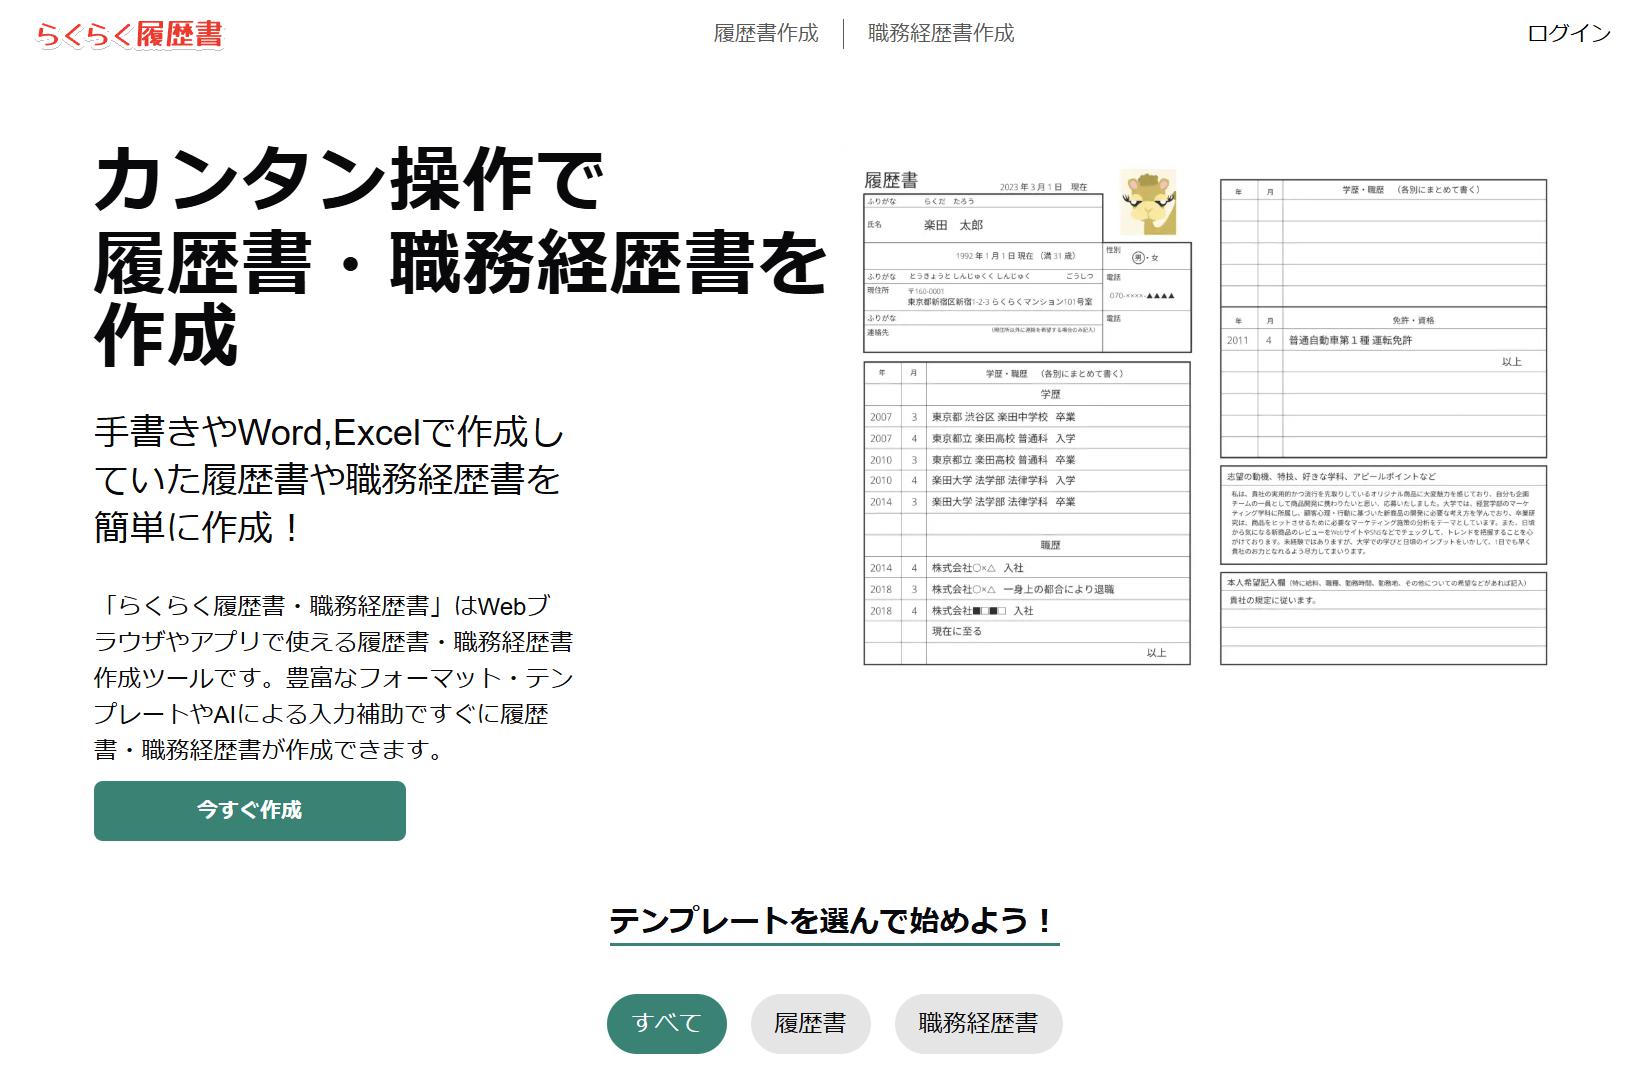
Task: Click the address line 東京都新宿区新宿 in the sample
Action: (x=1000, y=301)
